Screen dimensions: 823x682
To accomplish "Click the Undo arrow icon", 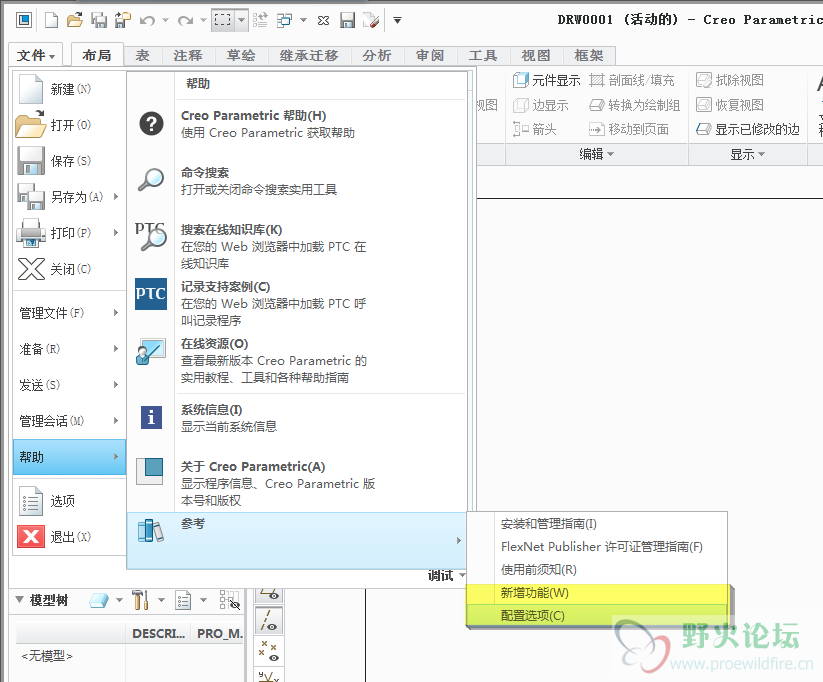I will (x=147, y=20).
